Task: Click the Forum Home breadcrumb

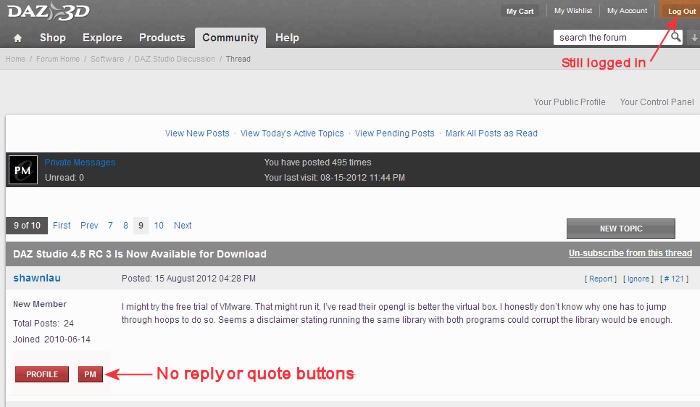Action: 58,59
